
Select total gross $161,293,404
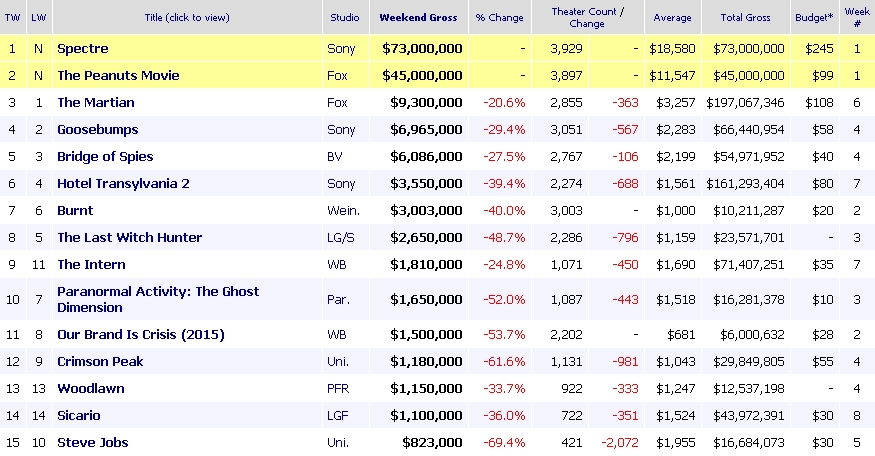pyautogui.click(x=746, y=184)
